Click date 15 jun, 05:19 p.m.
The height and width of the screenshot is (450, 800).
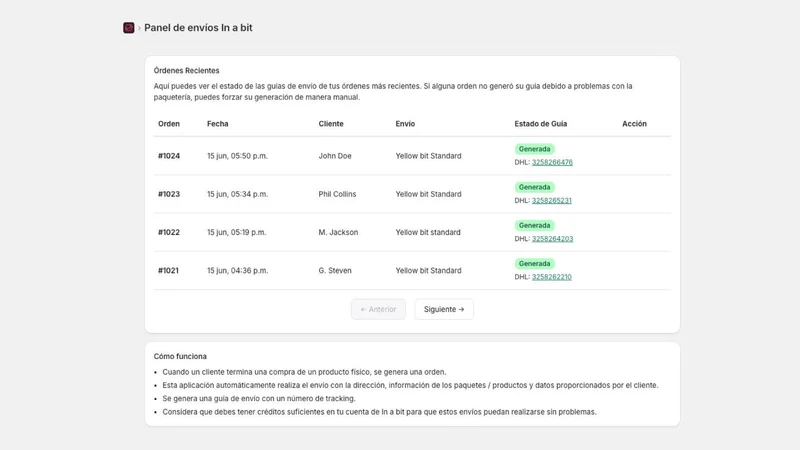tap(236, 233)
